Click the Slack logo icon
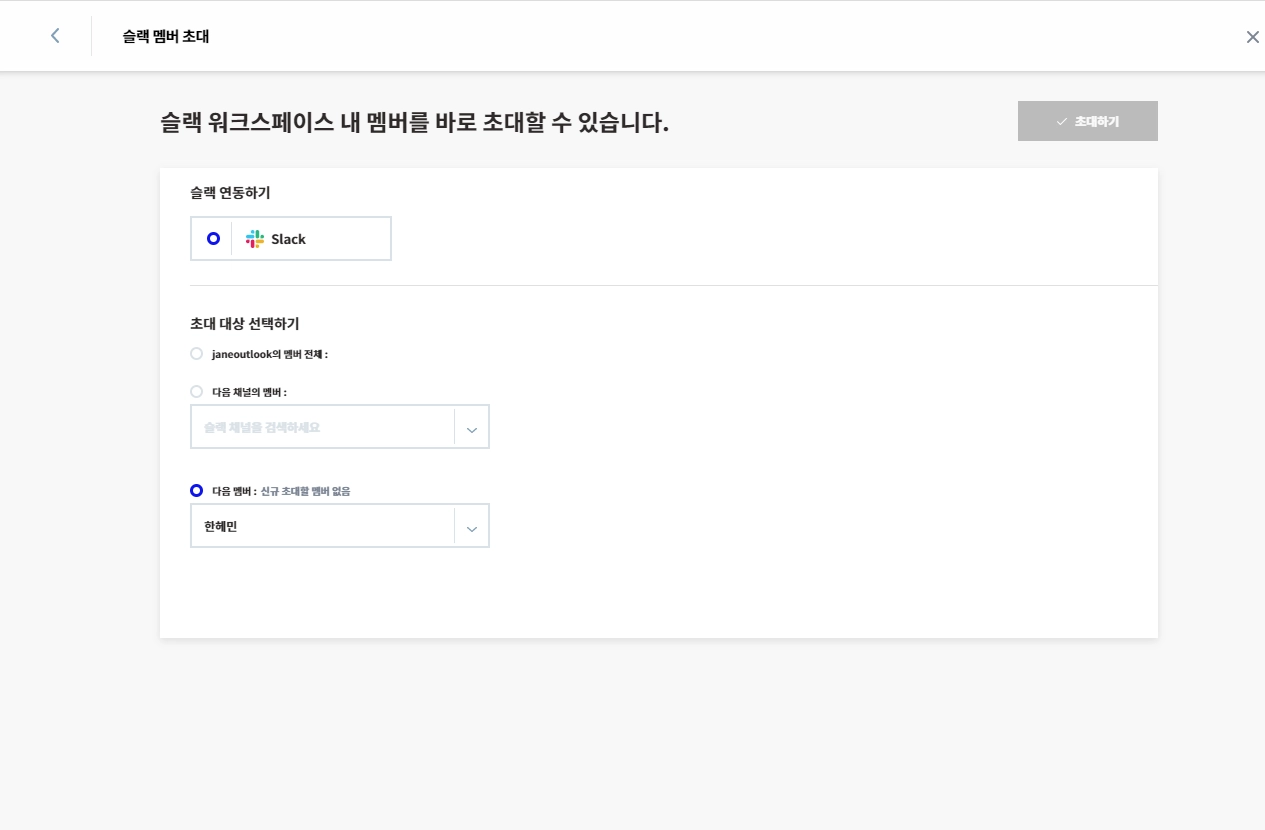This screenshot has height=830, width=1265. (255, 239)
